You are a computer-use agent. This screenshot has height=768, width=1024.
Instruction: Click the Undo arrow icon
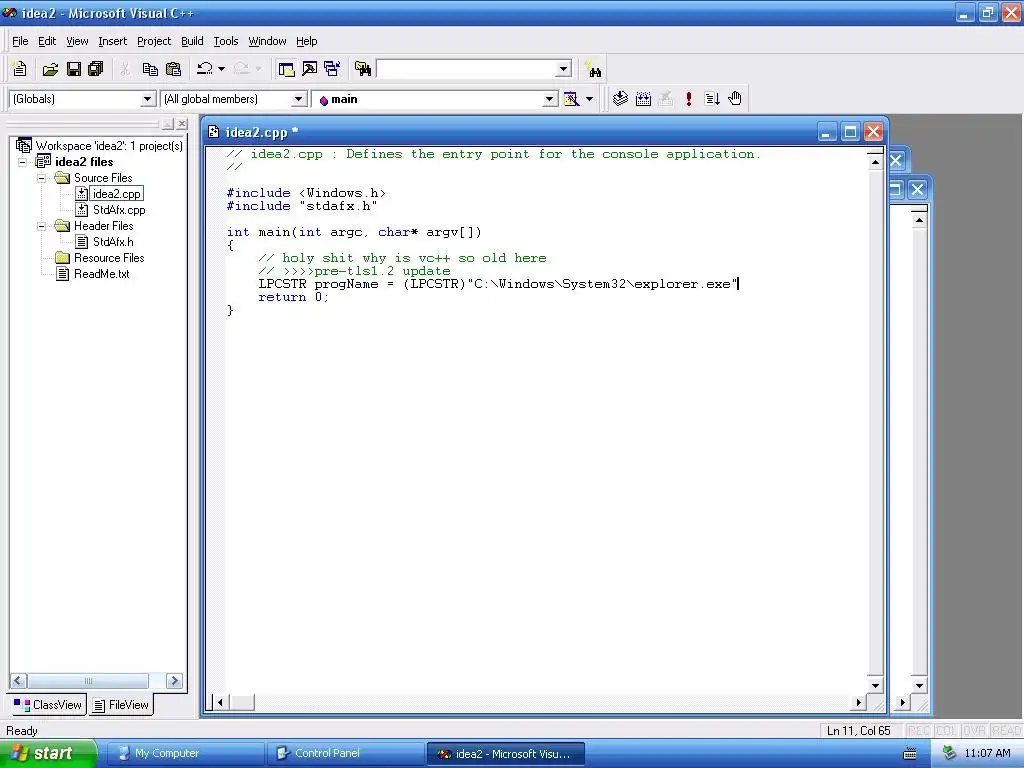pyautogui.click(x=205, y=69)
